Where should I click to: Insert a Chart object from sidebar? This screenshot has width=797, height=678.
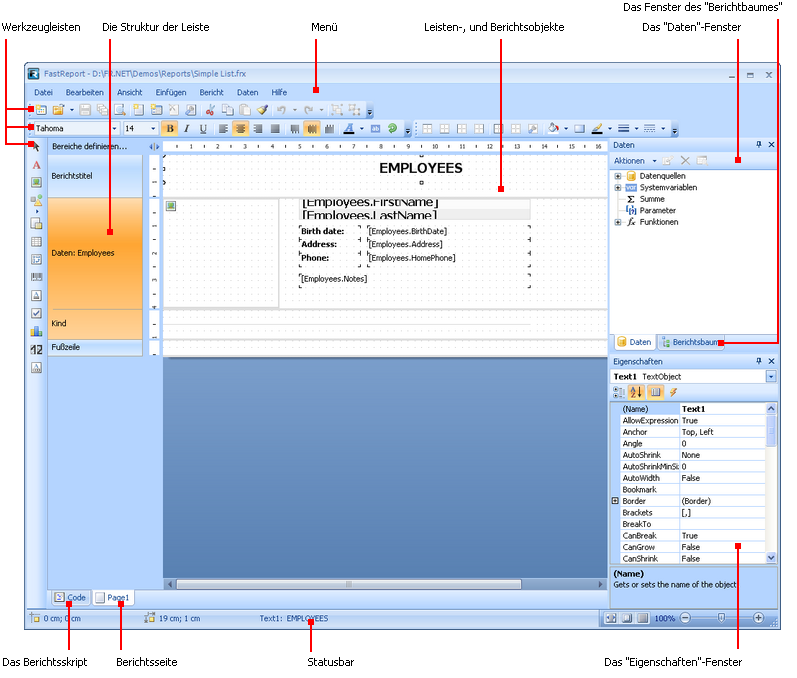36,331
